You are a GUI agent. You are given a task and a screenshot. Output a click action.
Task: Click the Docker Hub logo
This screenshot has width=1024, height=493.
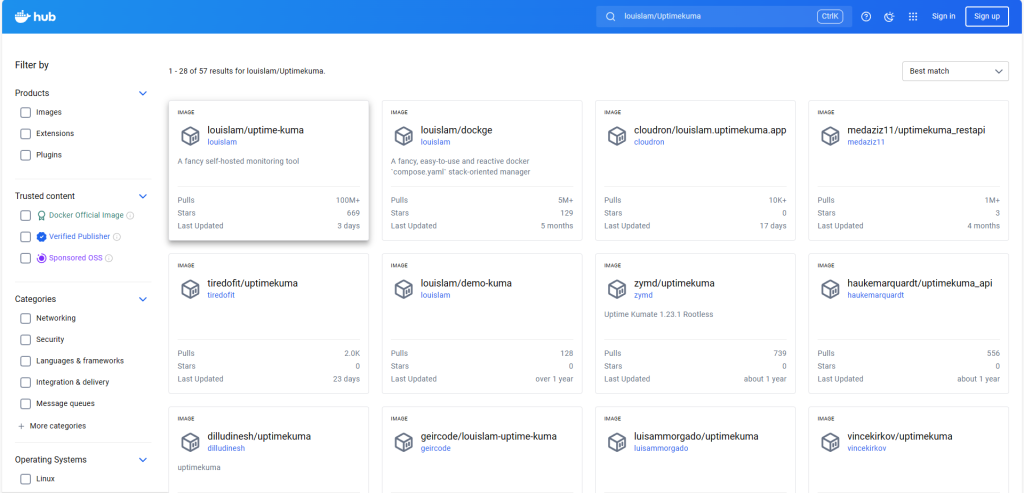point(37,16)
